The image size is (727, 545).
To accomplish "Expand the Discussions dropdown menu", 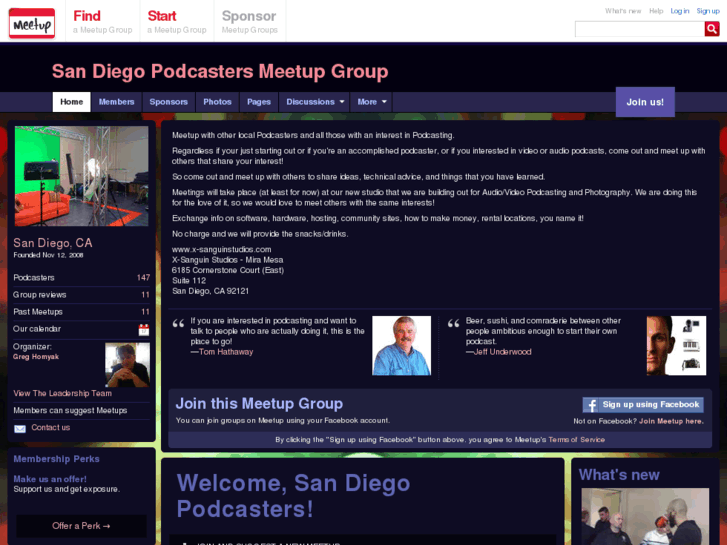I will [x=315, y=102].
